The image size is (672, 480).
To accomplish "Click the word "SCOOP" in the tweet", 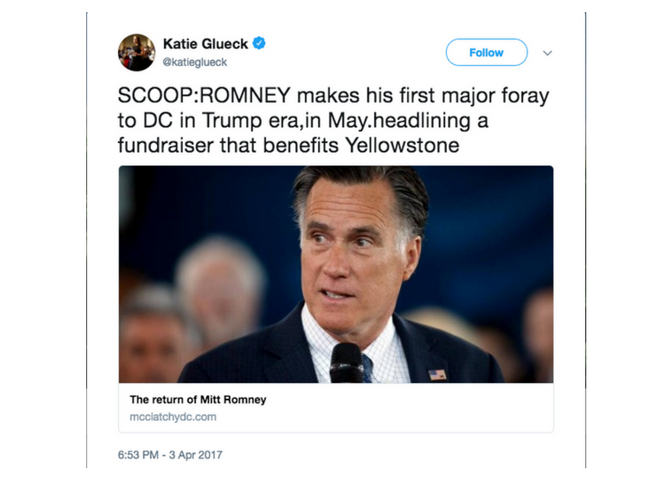I will pyautogui.click(x=155, y=96).
